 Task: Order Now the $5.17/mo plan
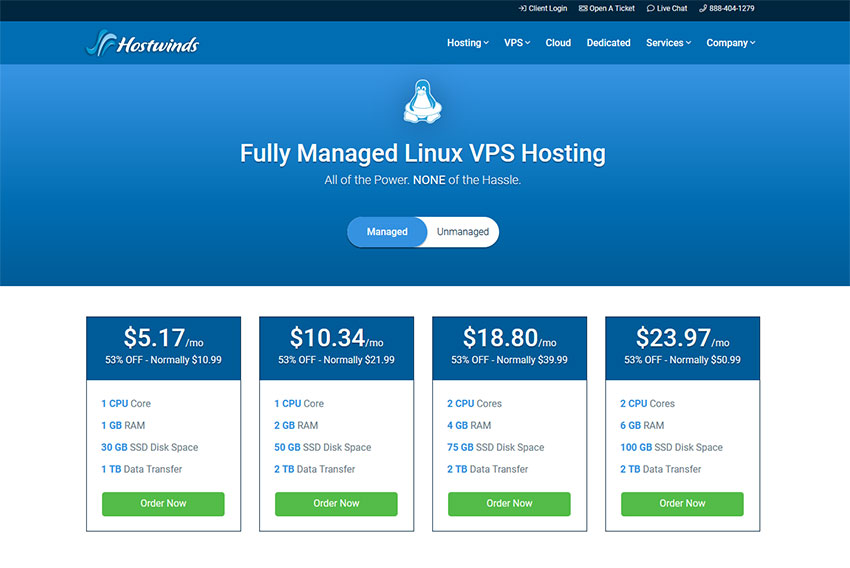tap(163, 504)
